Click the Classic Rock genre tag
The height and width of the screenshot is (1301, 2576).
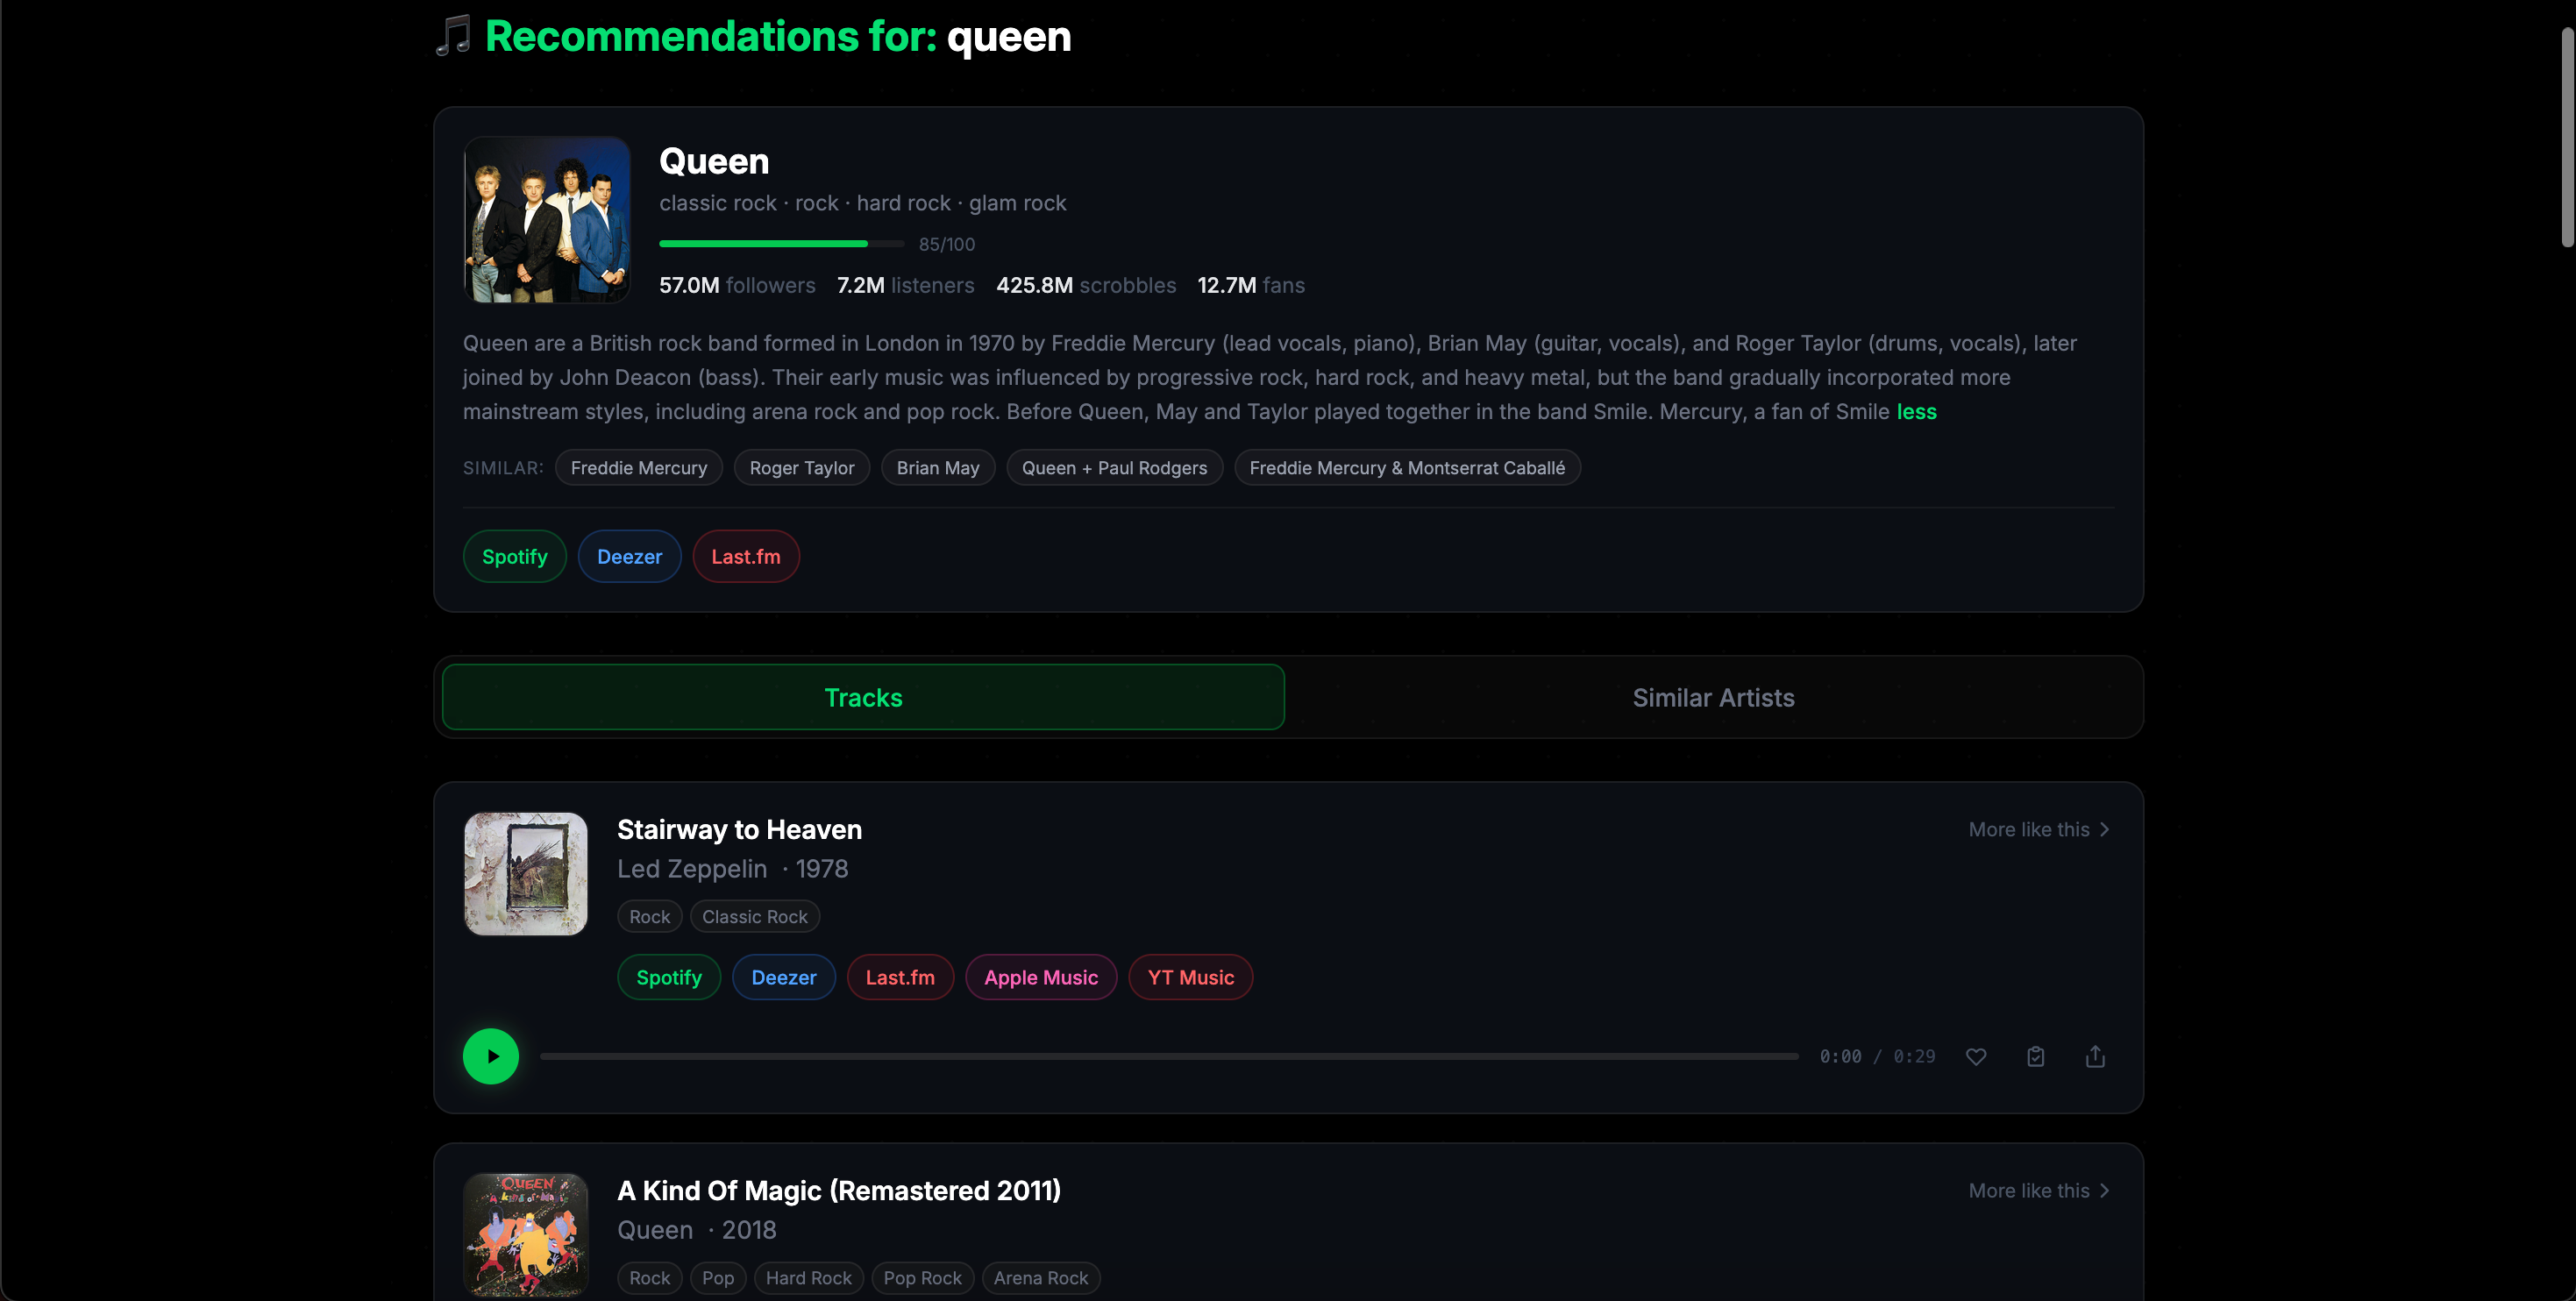coord(754,916)
